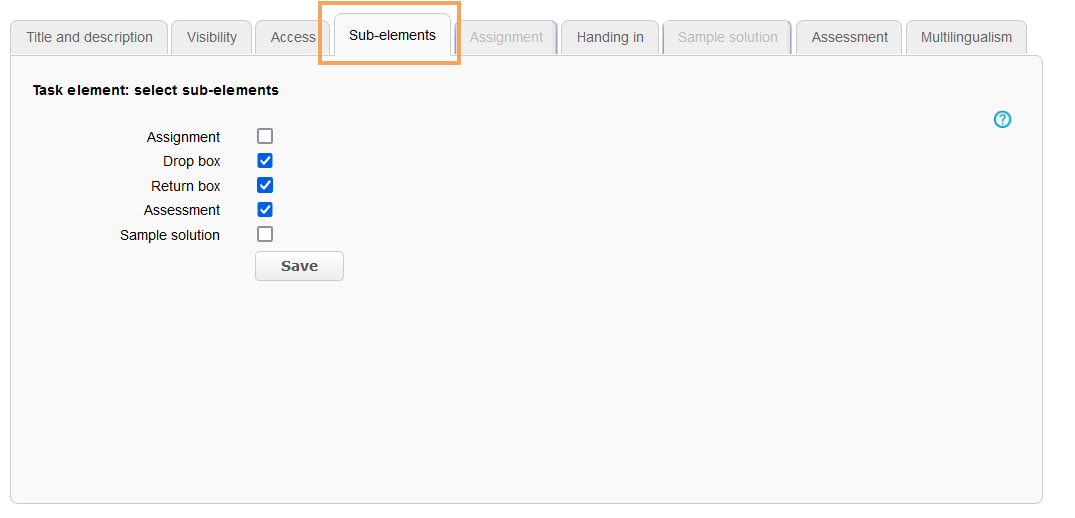Open the Visibility tab
Screen dimensions: 1075x518
click(x=212, y=38)
